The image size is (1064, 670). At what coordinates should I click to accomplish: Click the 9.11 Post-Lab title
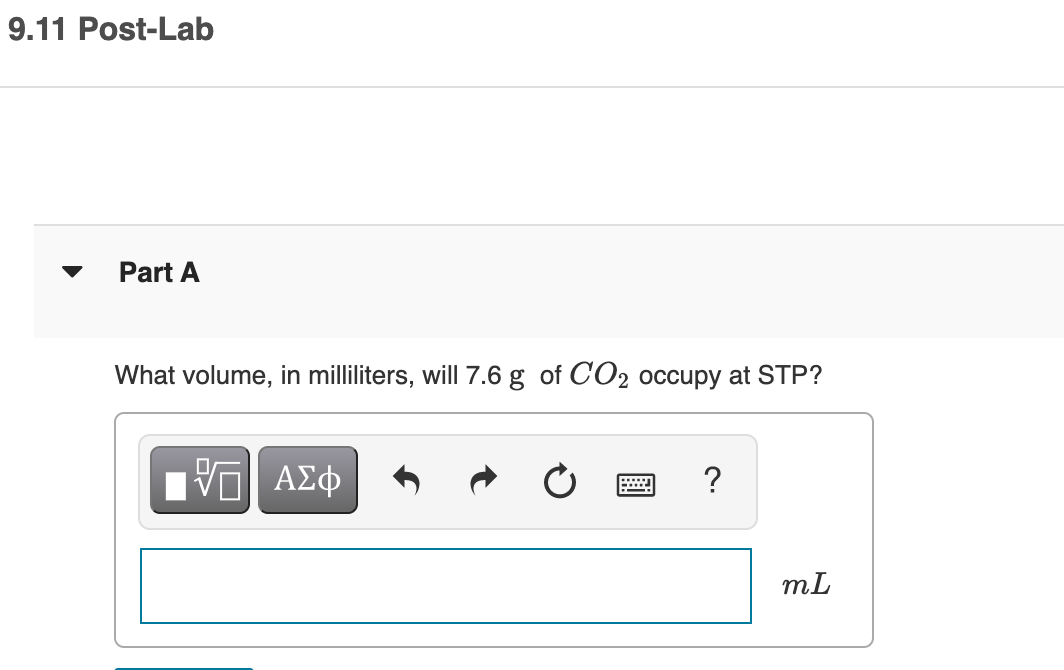point(111,30)
